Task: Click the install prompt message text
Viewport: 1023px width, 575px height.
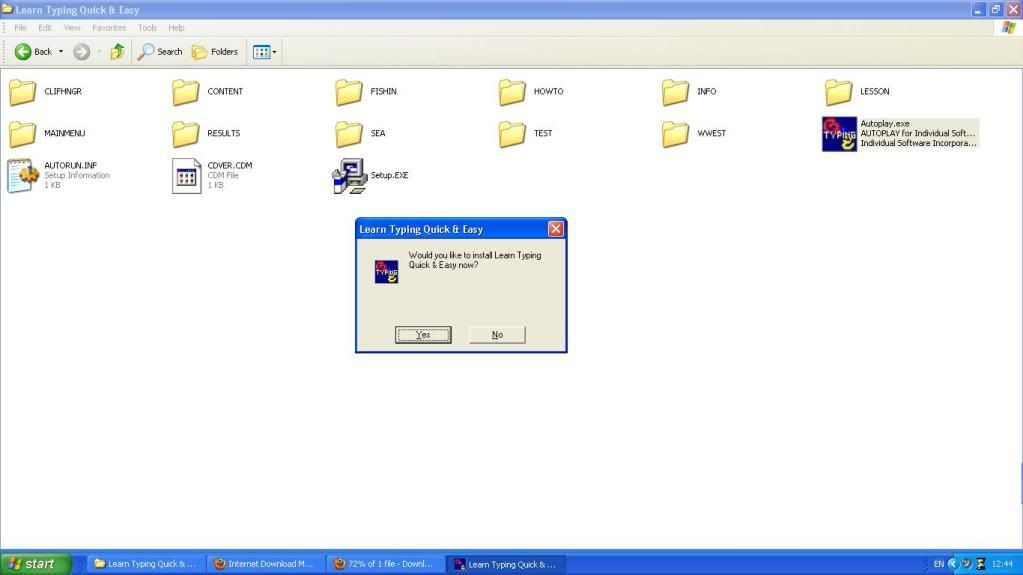Action: point(474,260)
